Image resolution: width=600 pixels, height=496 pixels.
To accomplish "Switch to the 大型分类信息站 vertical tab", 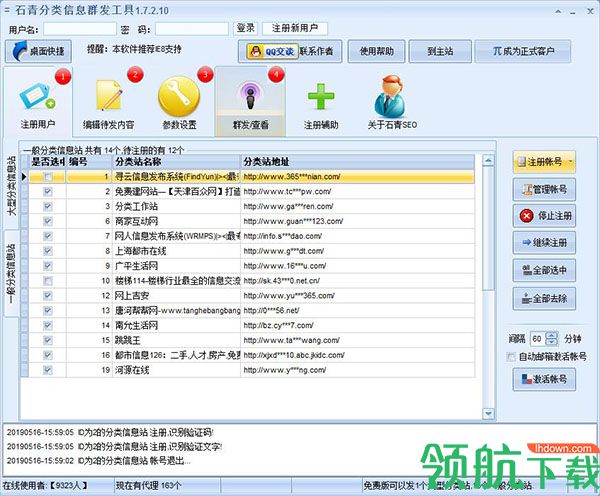I will [12, 185].
